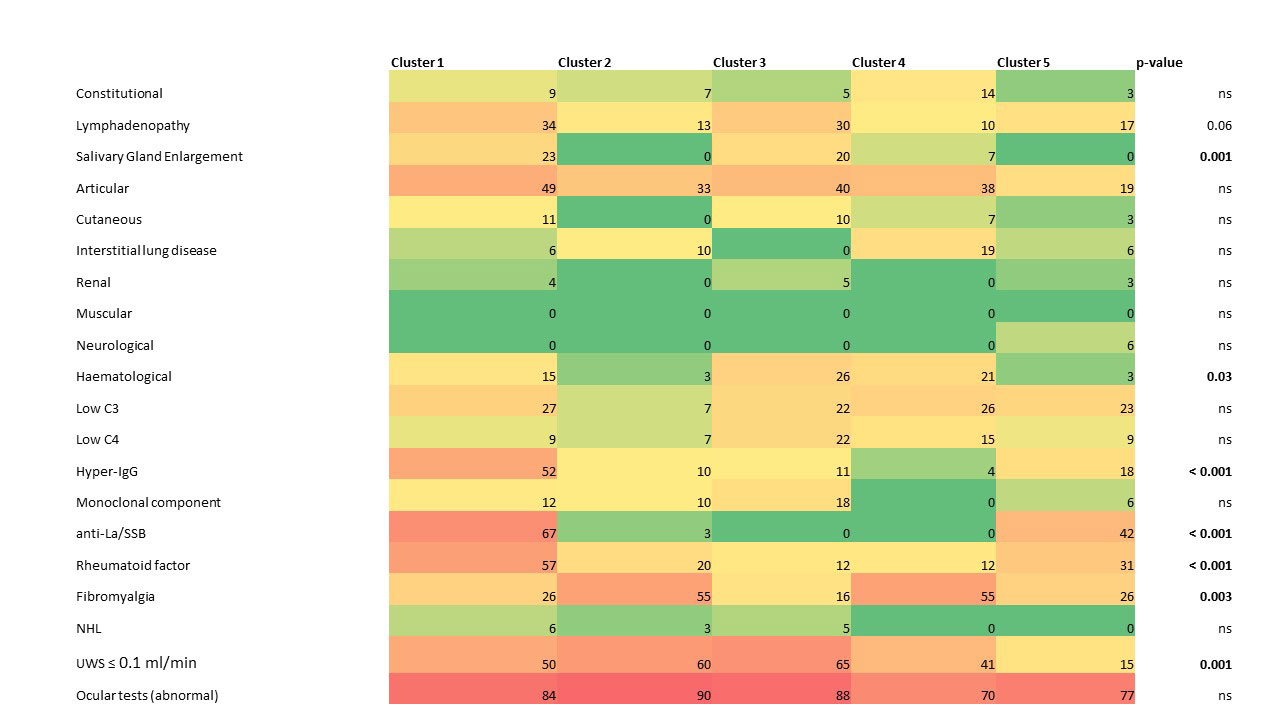Click the Interstitial lung disease row label
The width and height of the screenshot is (1280, 720).
146,251
